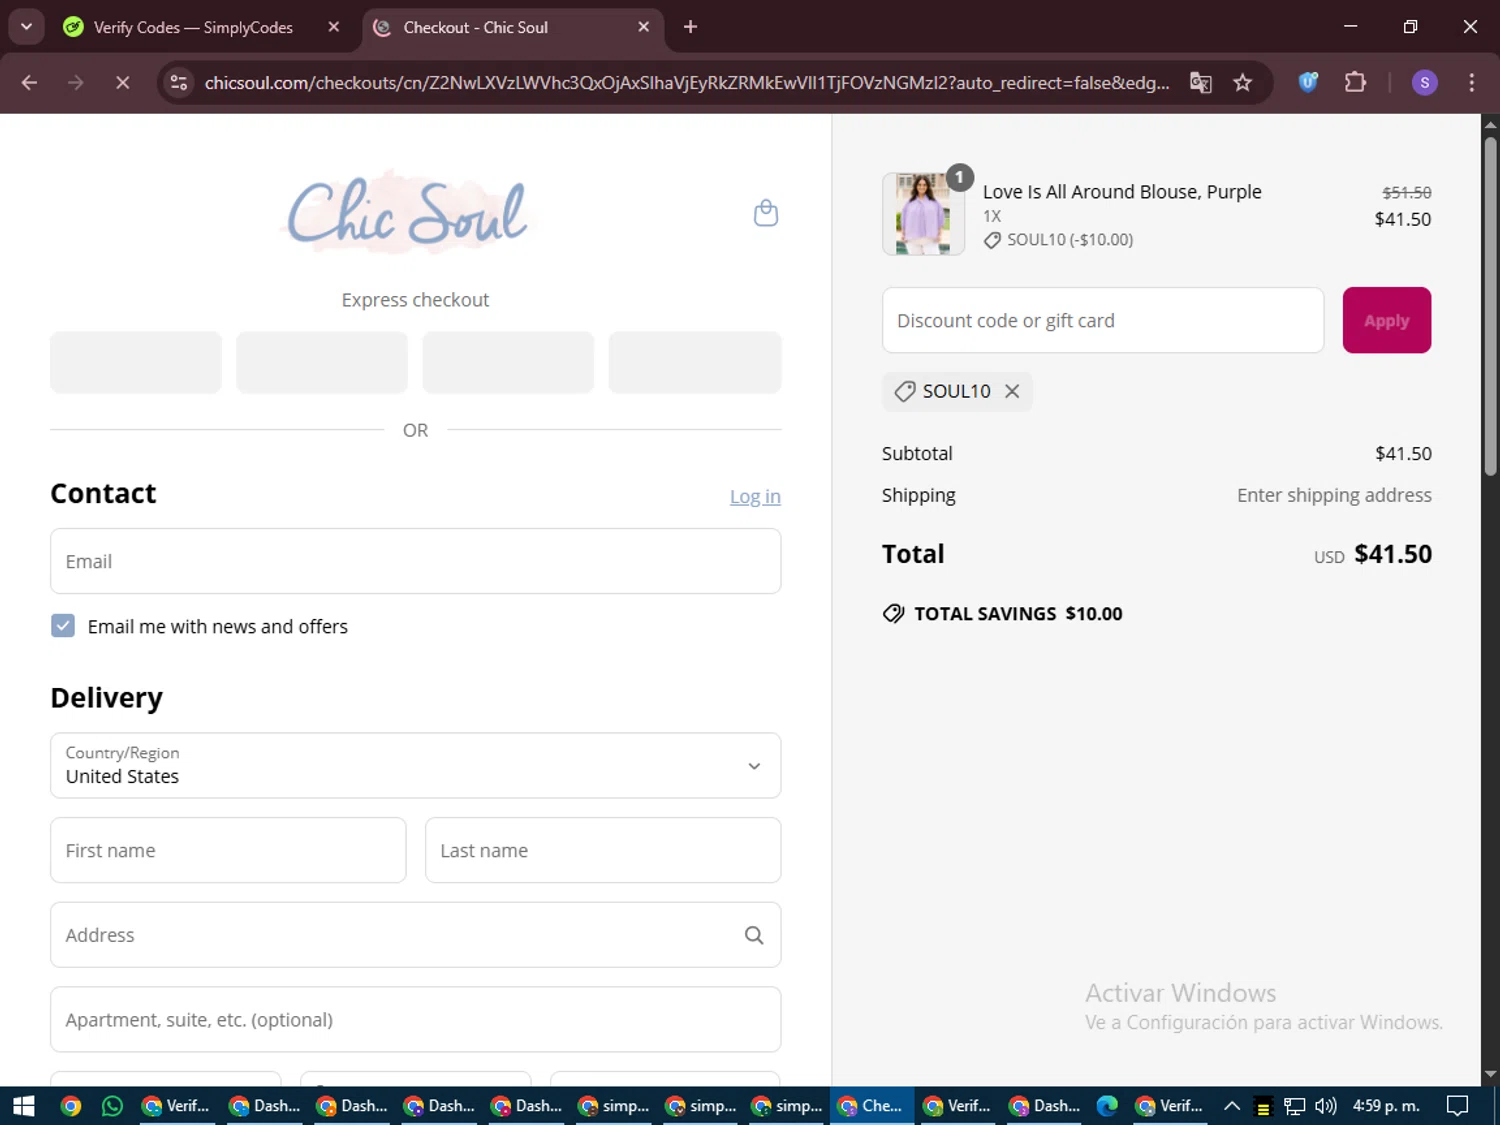
Task: Click the Chic Soul logo
Action: coord(408,212)
